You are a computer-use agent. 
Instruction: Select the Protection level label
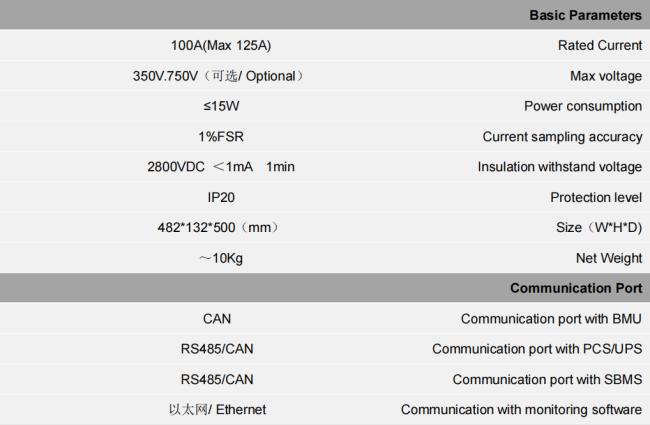click(x=596, y=197)
